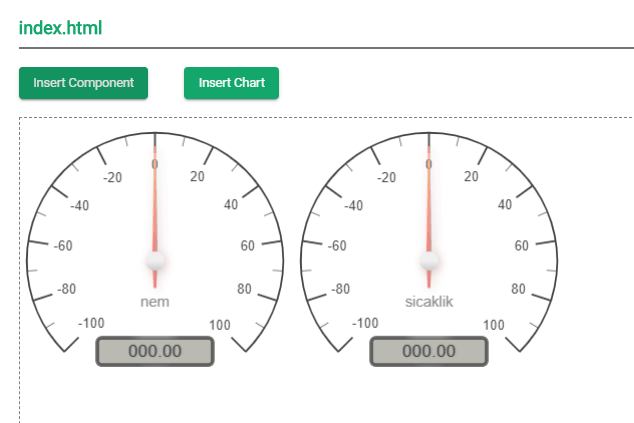This screenshot has width=634, height=423.
Task: Click the Insert Component button
Action: pyautogui.click(x=83, y=83)
